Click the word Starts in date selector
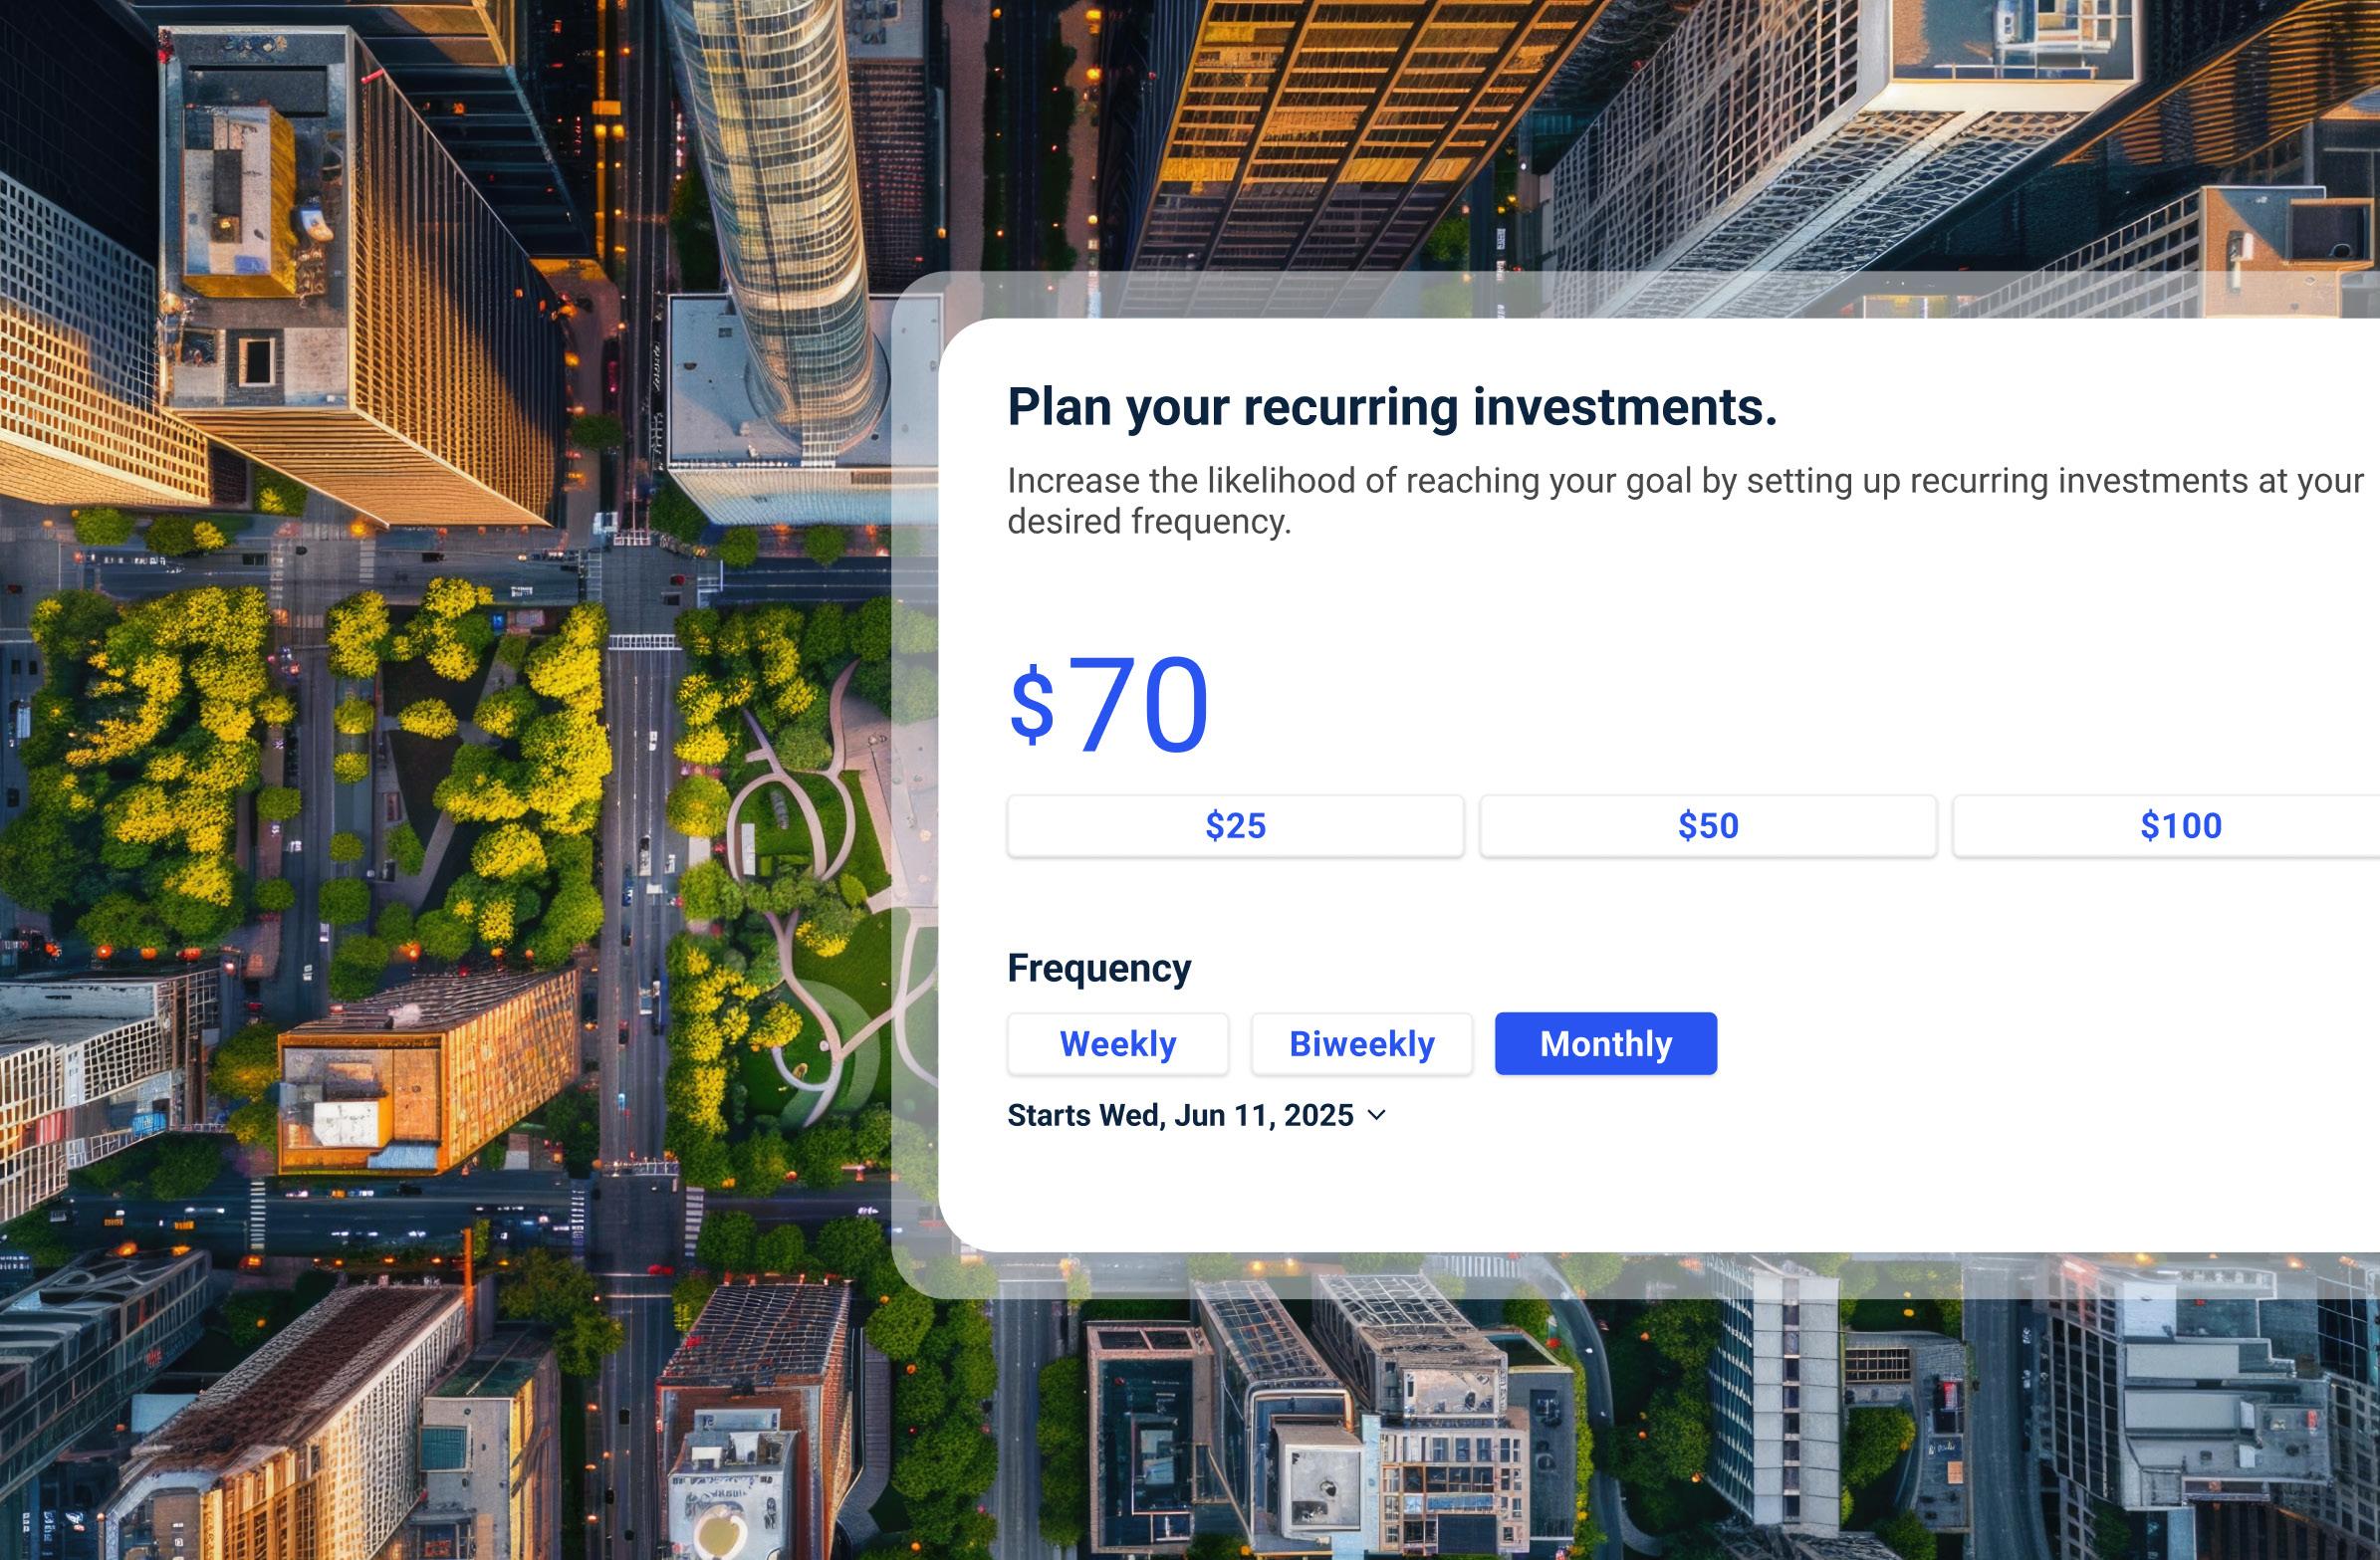The image size is (2380, 1560). (x=1049, y=1115)
